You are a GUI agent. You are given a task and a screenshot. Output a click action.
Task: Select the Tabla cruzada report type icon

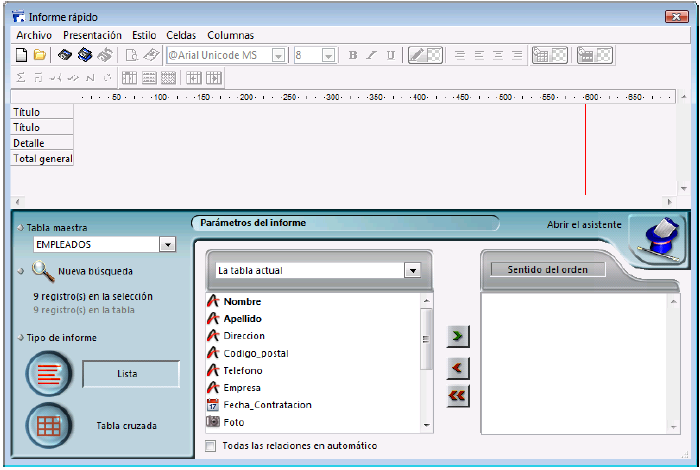[48, 425]
